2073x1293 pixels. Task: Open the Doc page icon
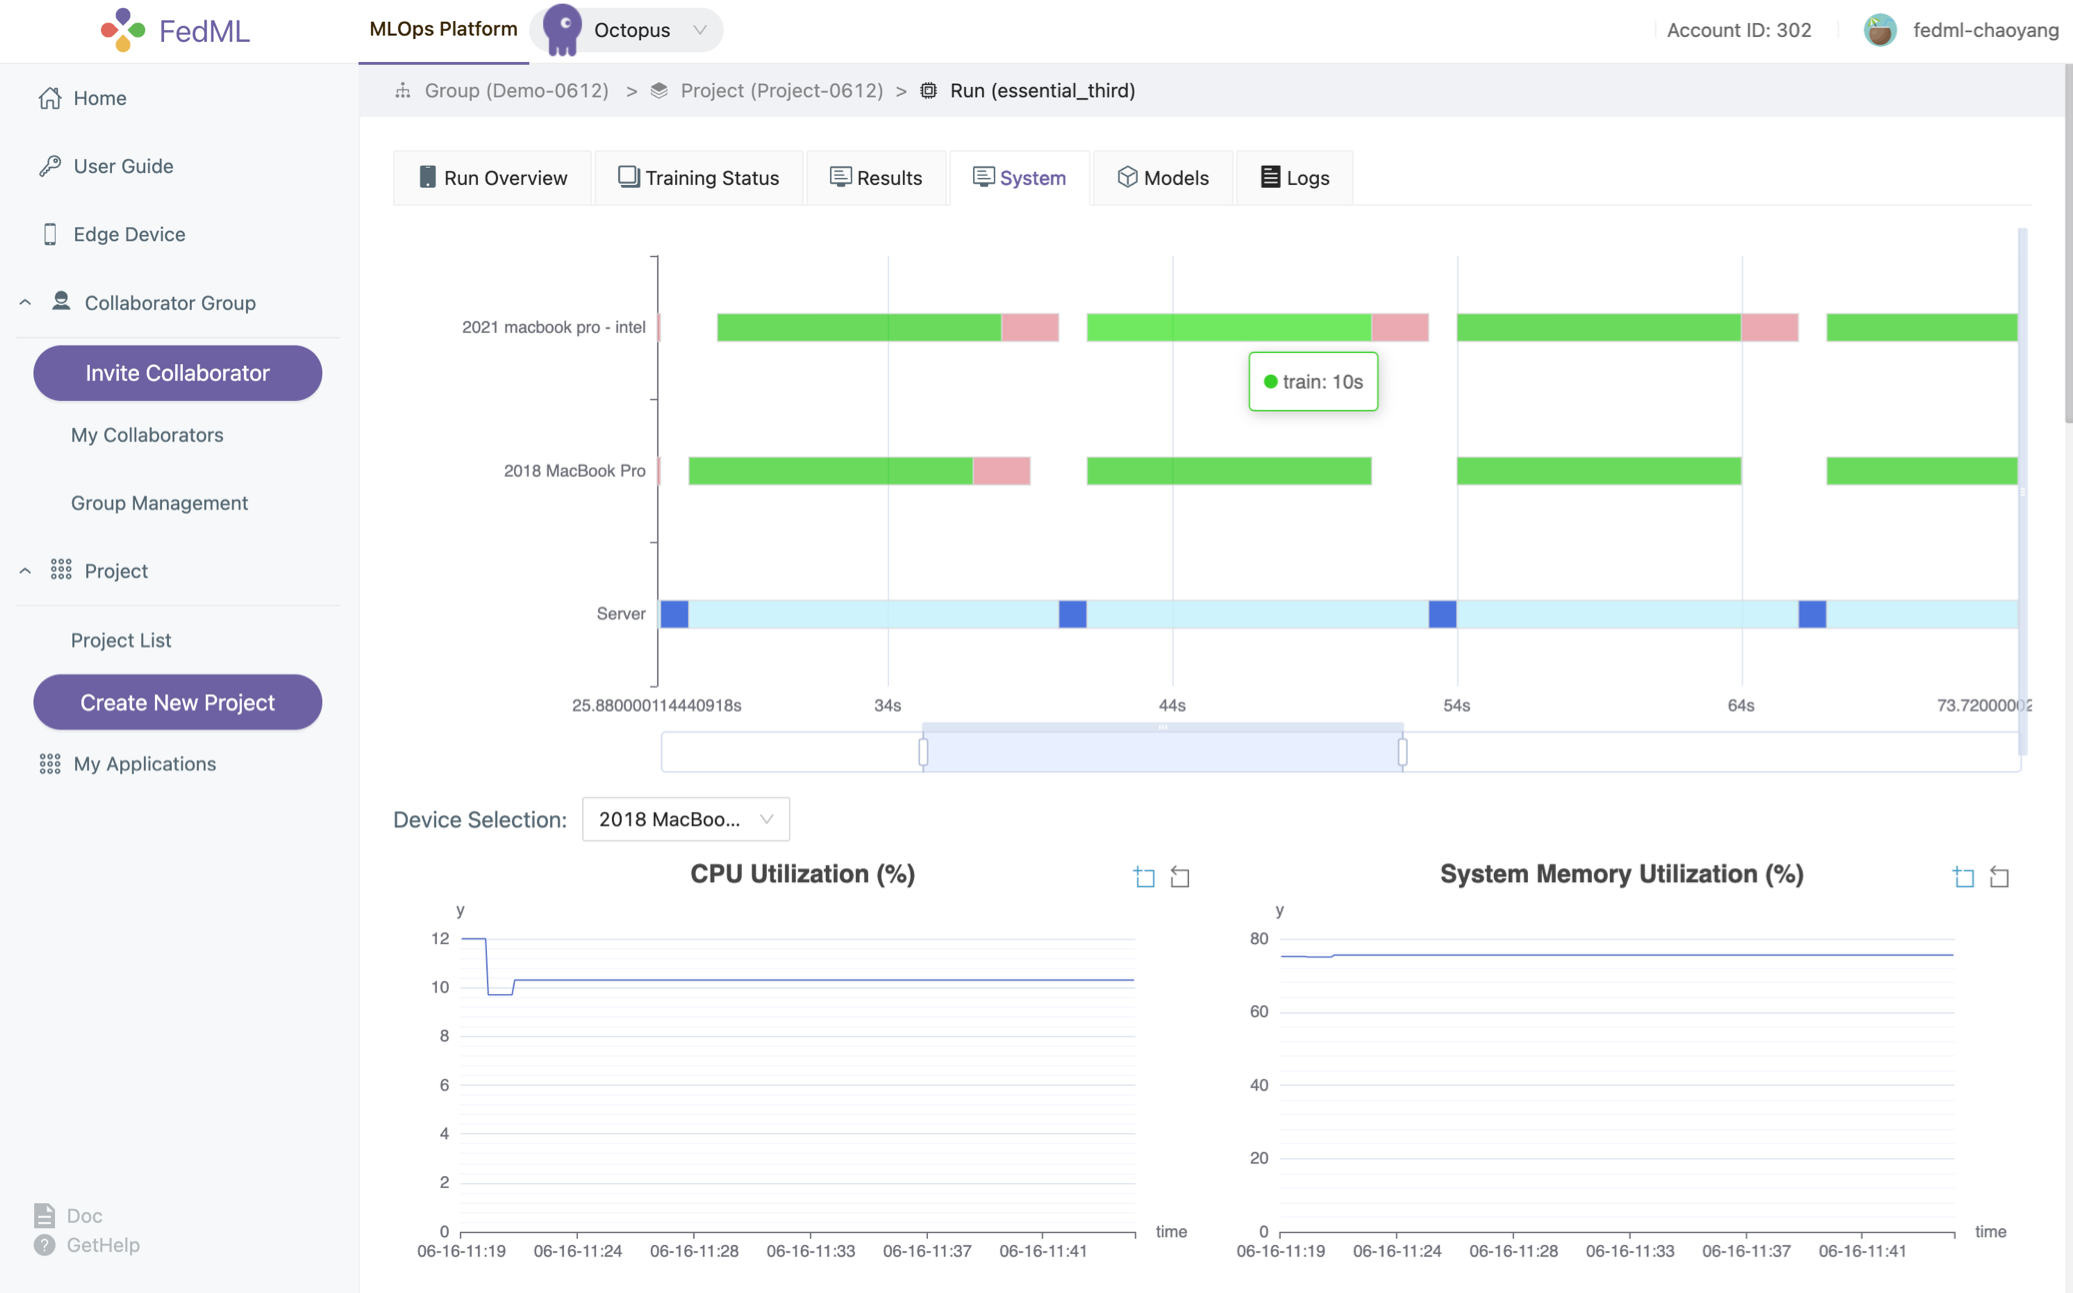(x=44, y=1215)
